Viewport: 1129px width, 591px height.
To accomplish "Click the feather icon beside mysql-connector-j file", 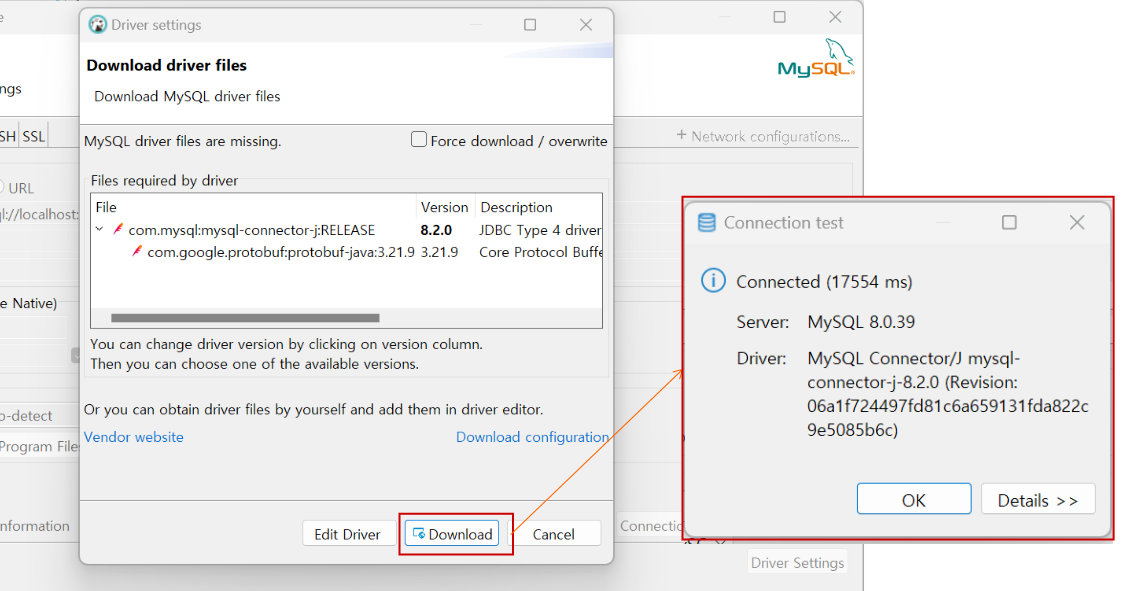I will point(118,230).
